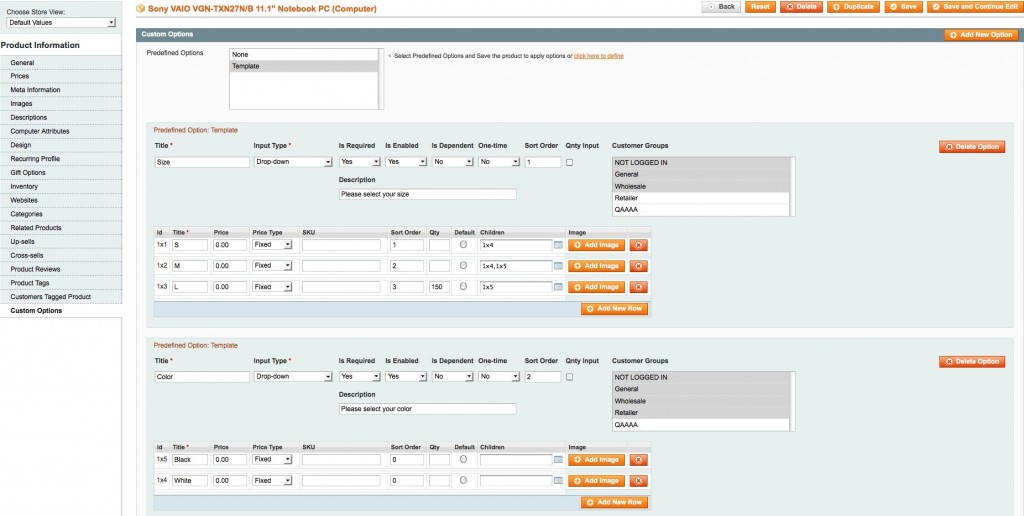Add new row to Color option
1024x516 pixels.
[615, 503]
